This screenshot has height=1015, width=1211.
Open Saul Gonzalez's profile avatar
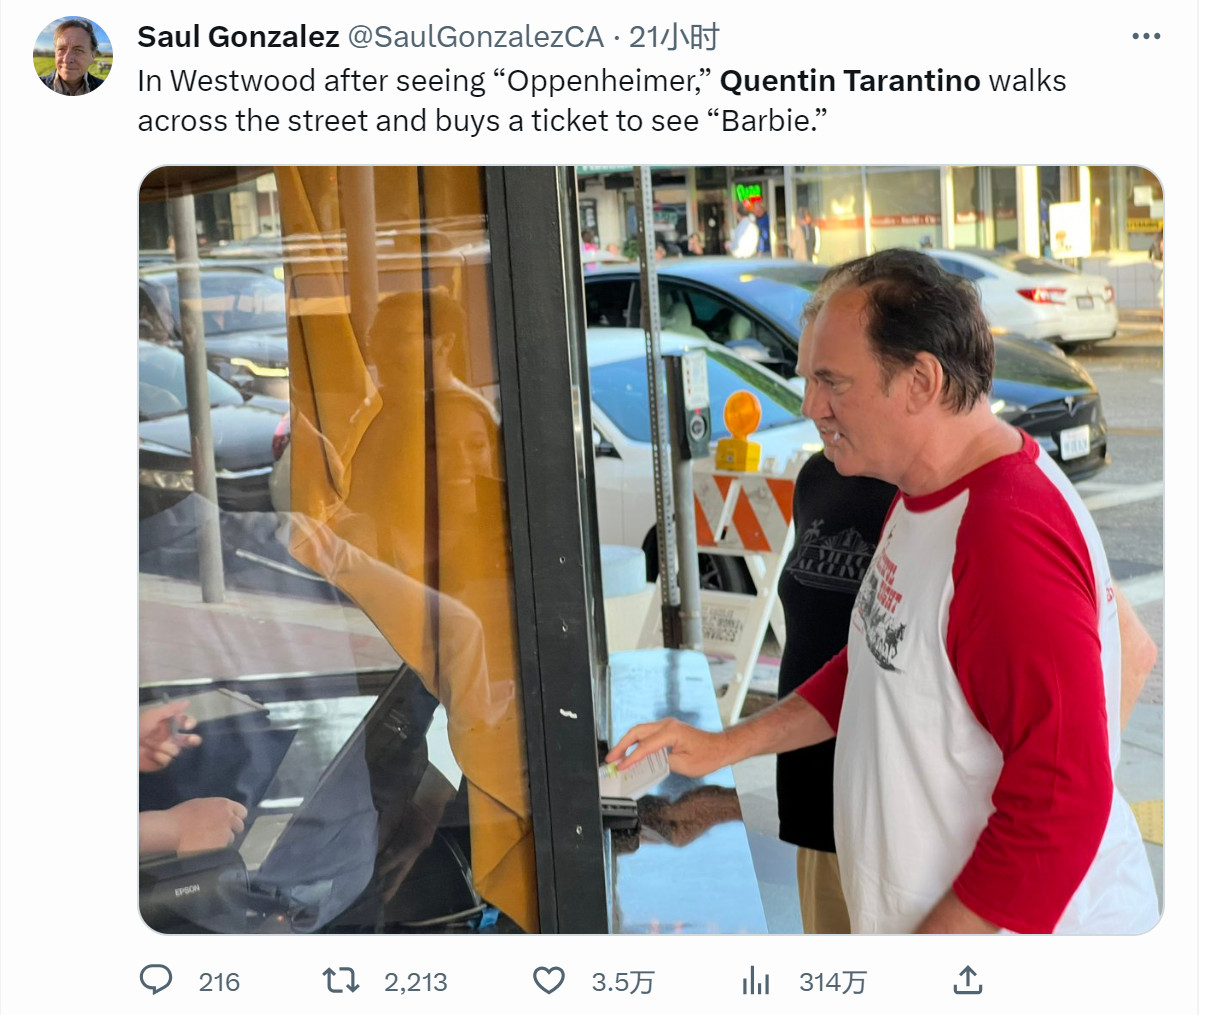(x=73, y=56)
